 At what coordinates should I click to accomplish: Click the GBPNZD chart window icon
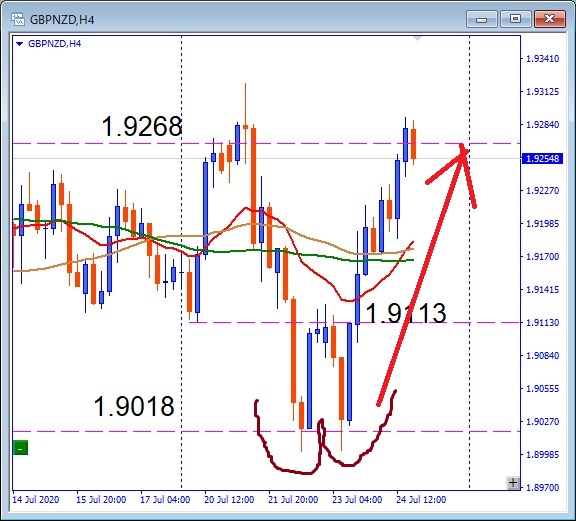pyautogui.click(x=18, y=19)
